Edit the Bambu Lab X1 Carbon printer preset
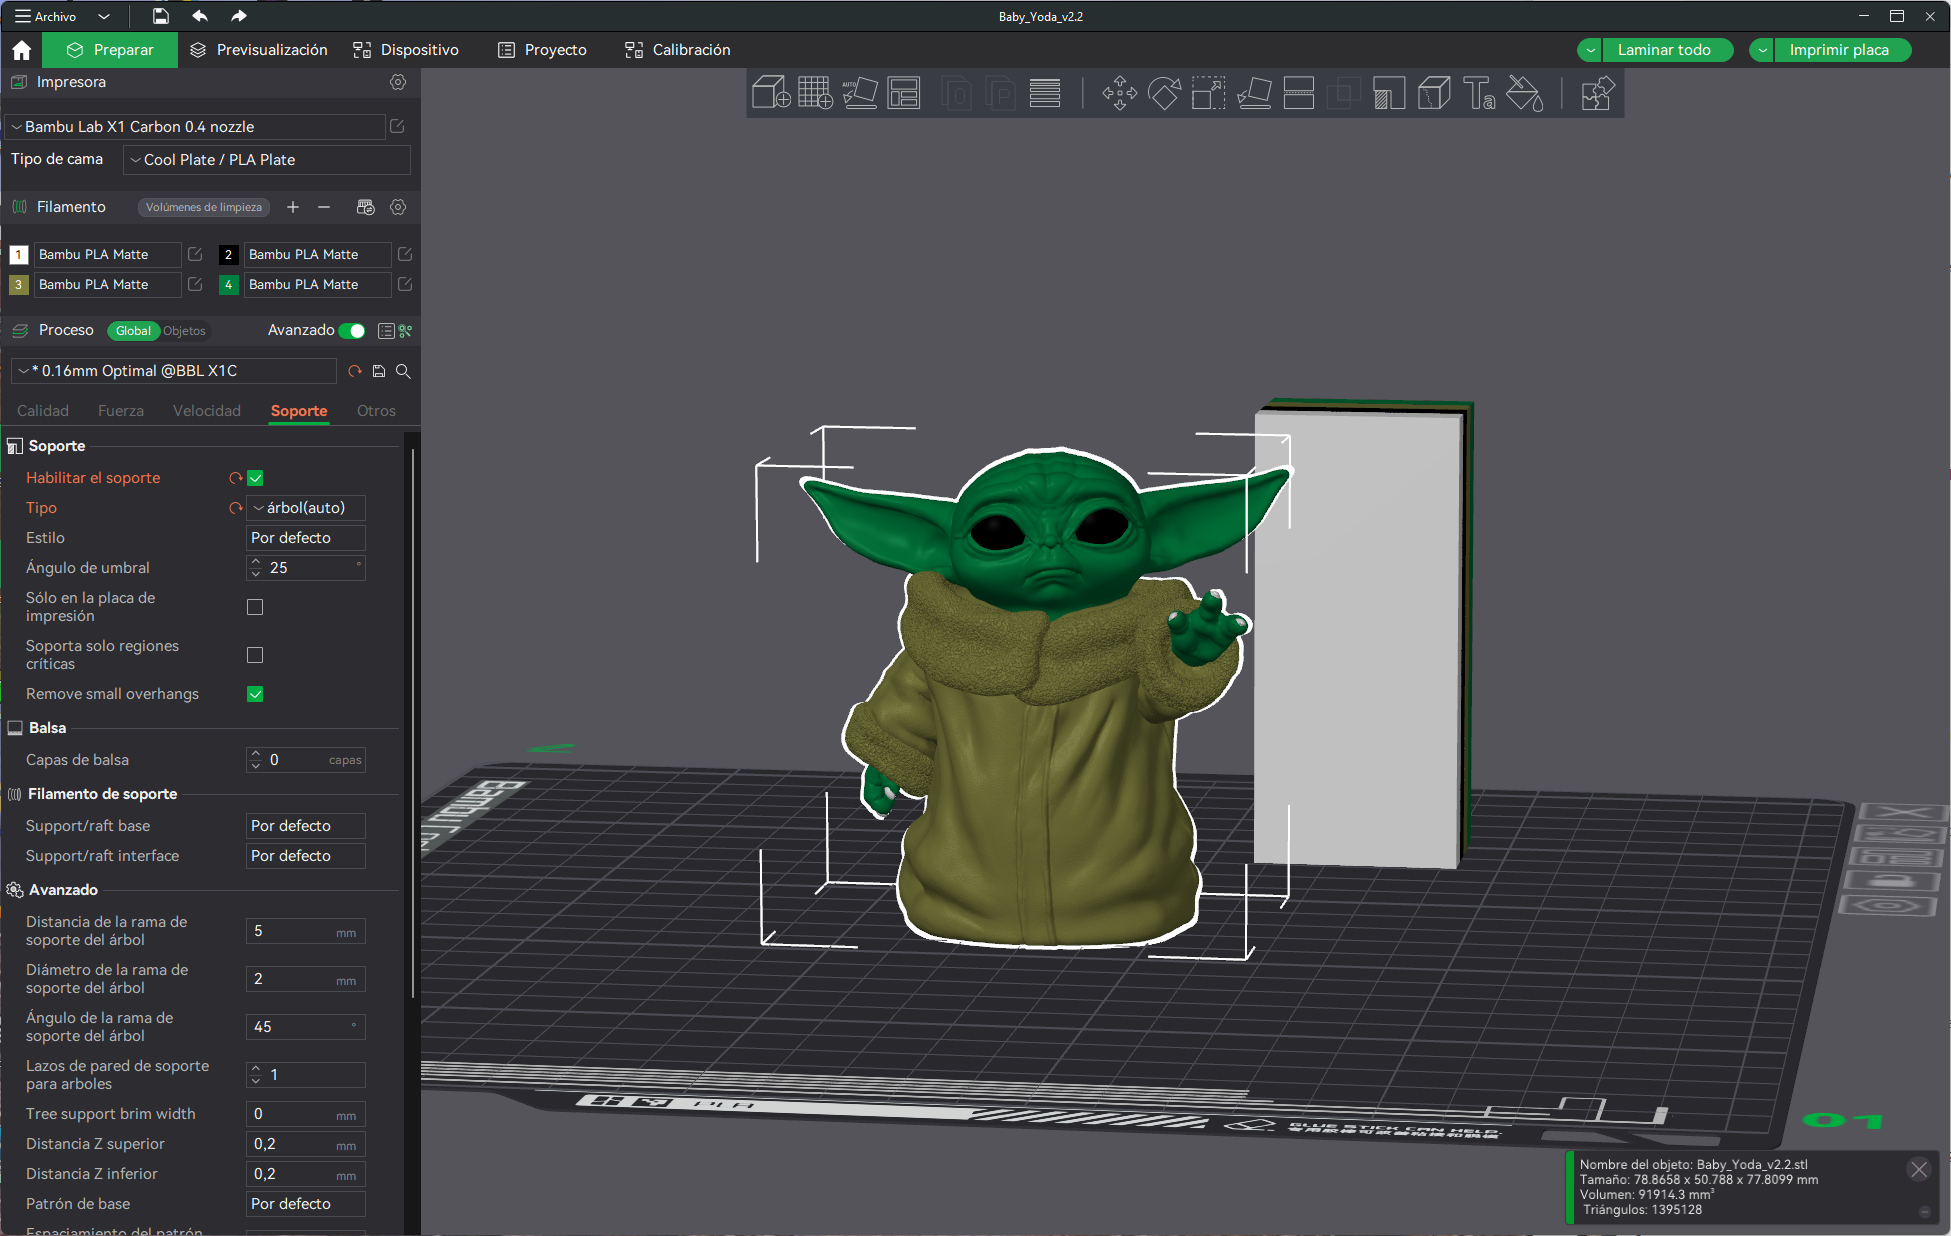1951x1236 pixels. click(397, 126)
